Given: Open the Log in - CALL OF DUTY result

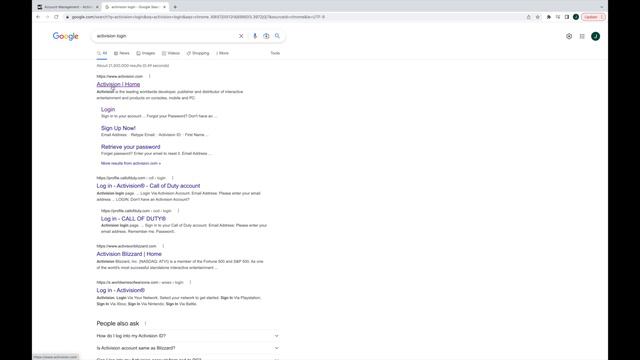Looking at the screenshot, I should pos(133,219).
